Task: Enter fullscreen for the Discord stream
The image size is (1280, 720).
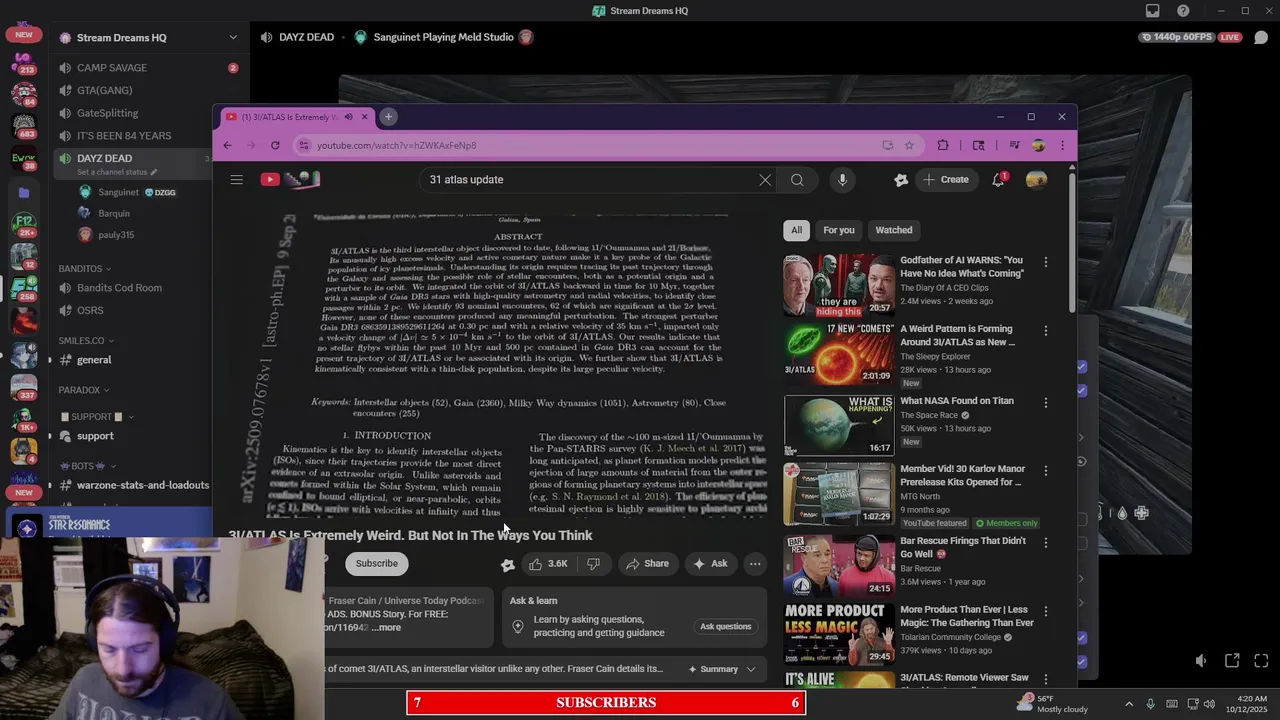Action: pyautogui.click(x=1261, y=660)
